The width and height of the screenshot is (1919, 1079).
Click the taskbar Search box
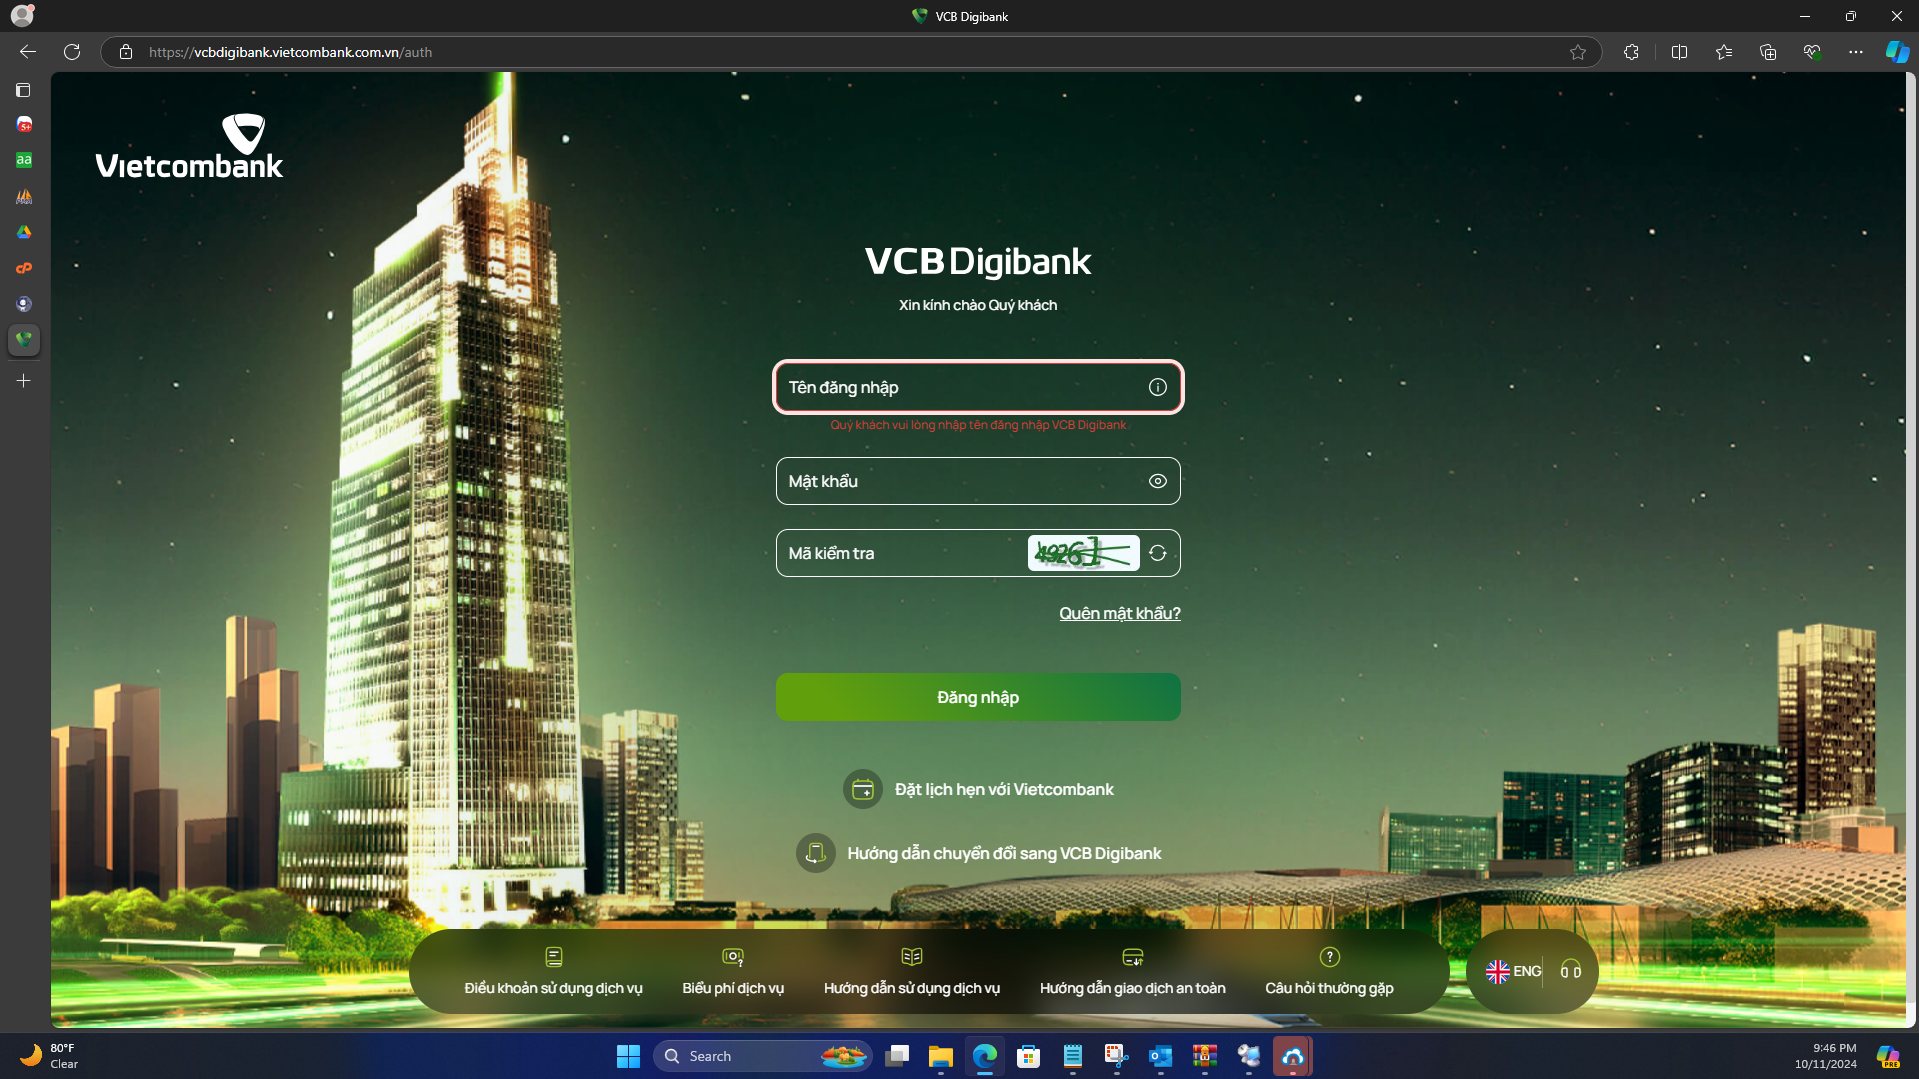pyautogui.click(x=763, y=1056)
